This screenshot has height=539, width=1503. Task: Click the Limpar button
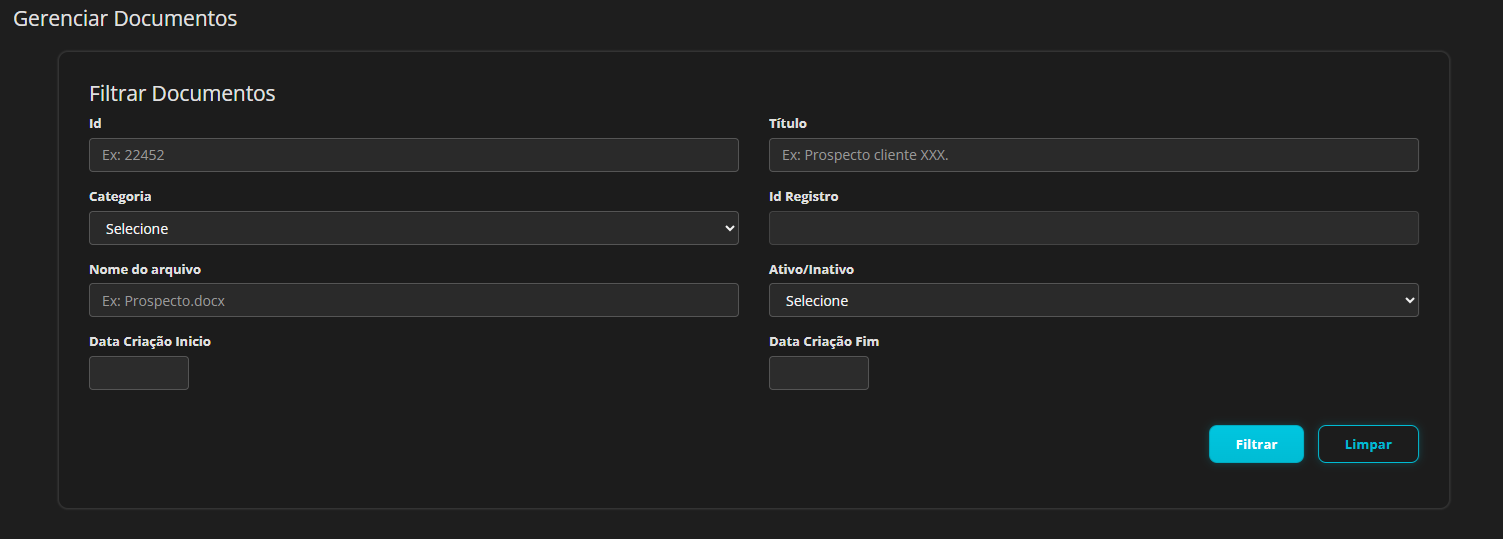pos(1367,444)
